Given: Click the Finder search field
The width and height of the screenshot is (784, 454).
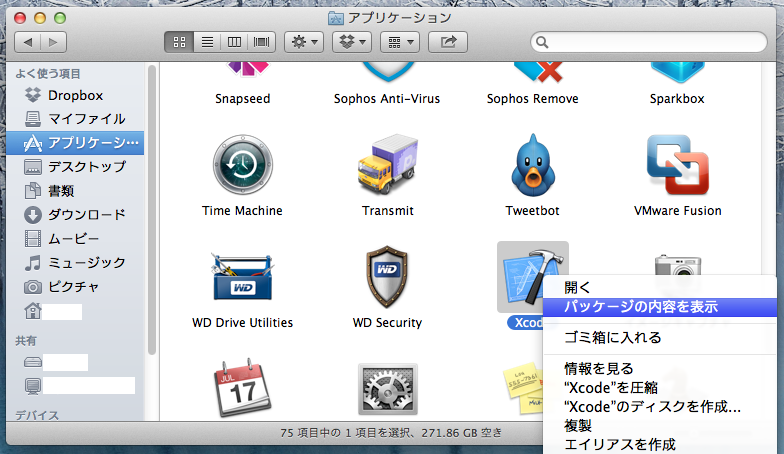Looking at the screenshot, I should 648,42.
